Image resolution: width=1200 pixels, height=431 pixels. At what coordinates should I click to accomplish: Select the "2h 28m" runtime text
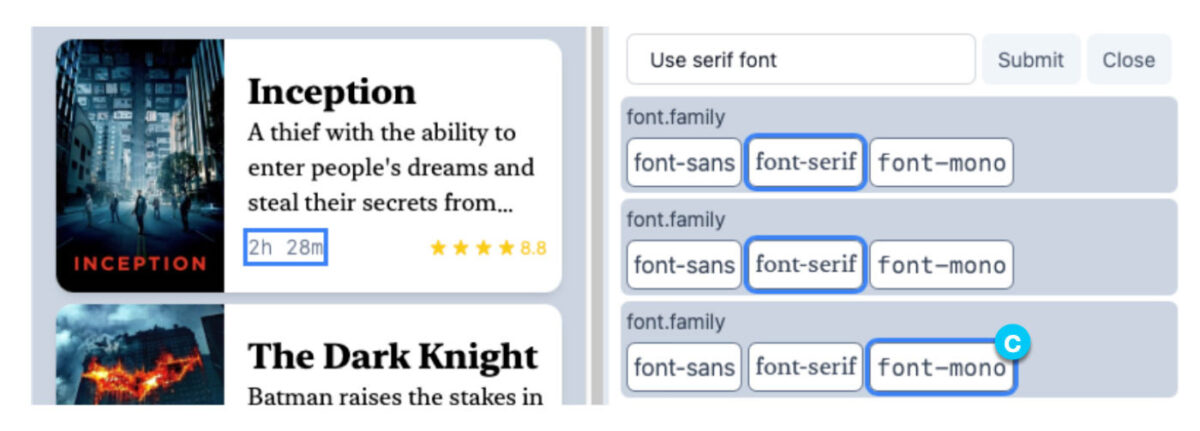click(286, 248)
